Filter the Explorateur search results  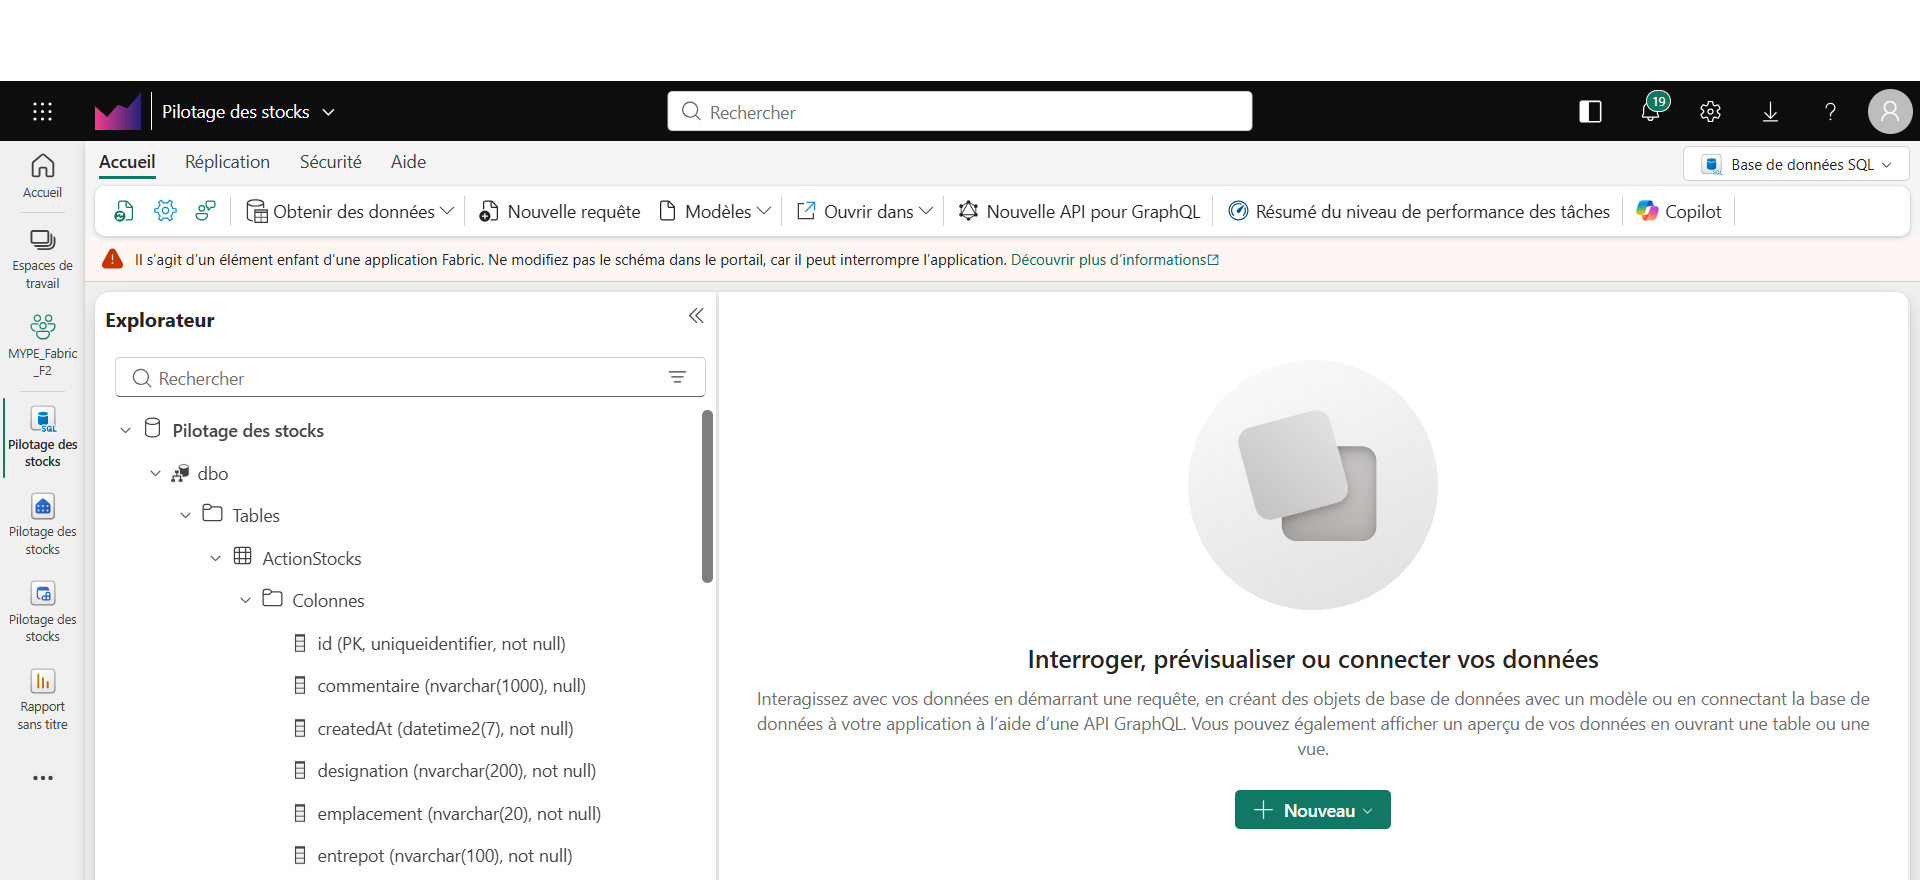[677, 377]
